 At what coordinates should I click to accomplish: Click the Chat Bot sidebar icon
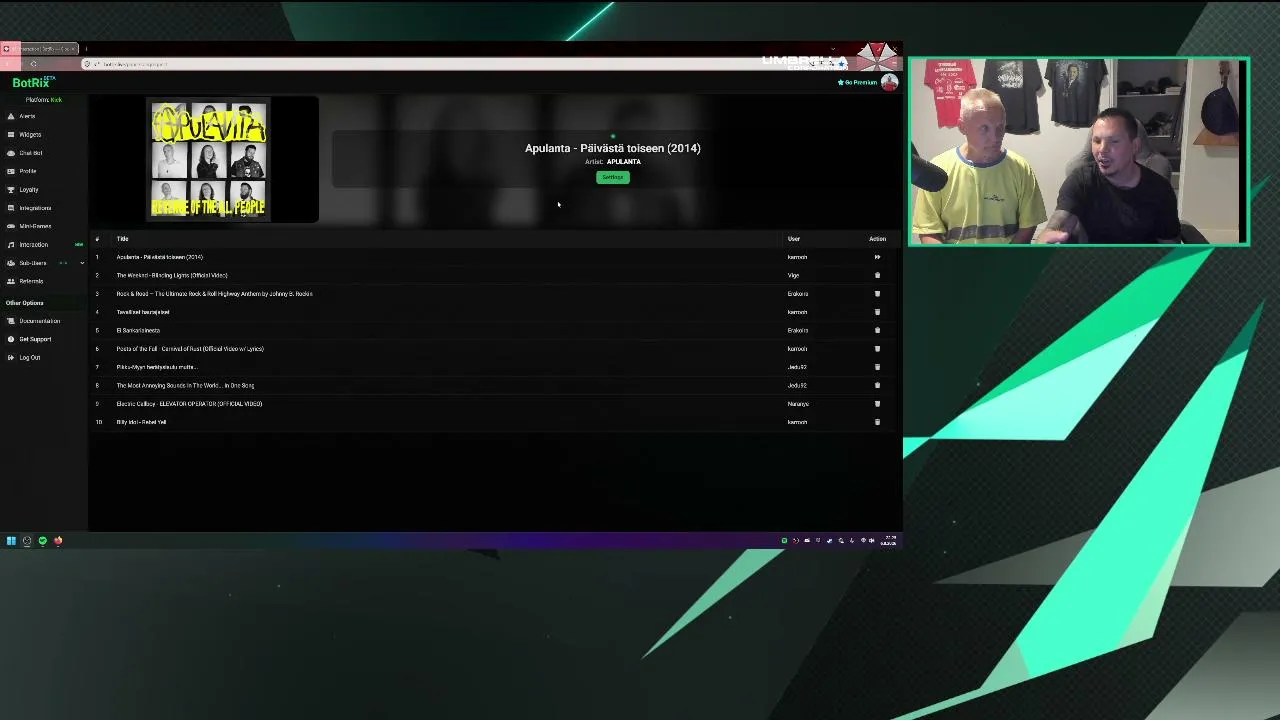pos(11,153)
